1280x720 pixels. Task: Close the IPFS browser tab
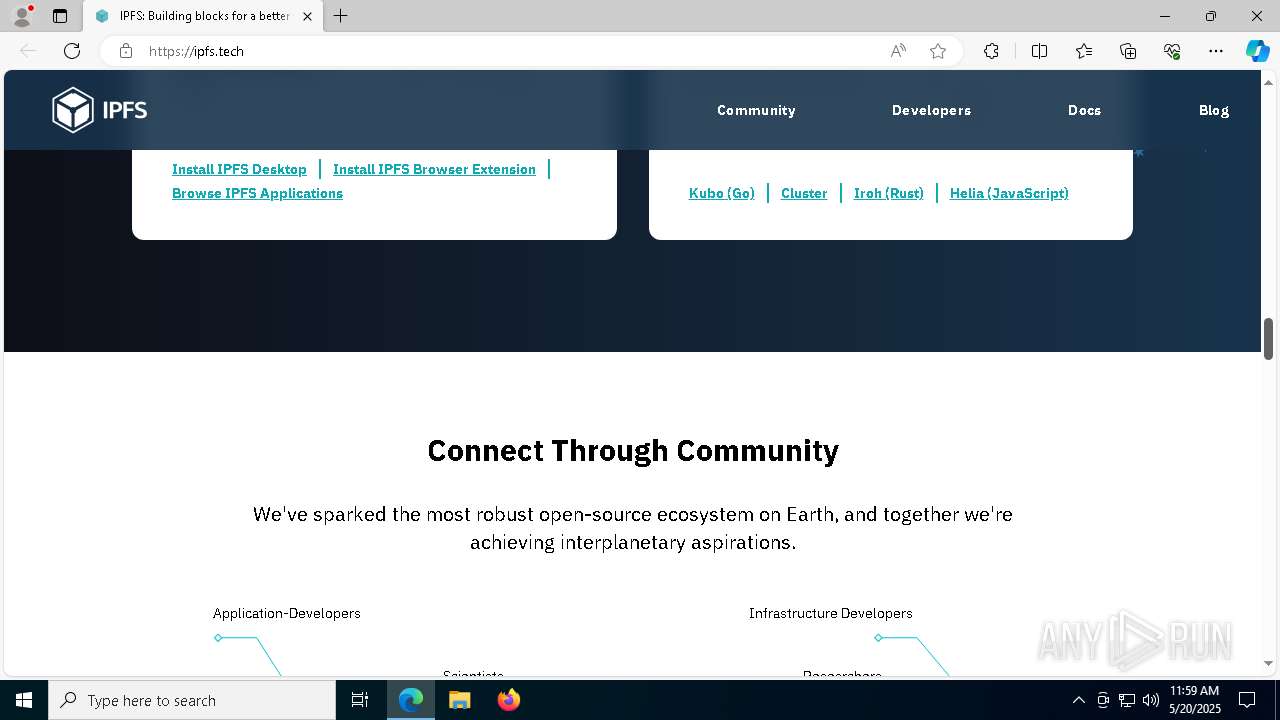[x=307, y=16]
